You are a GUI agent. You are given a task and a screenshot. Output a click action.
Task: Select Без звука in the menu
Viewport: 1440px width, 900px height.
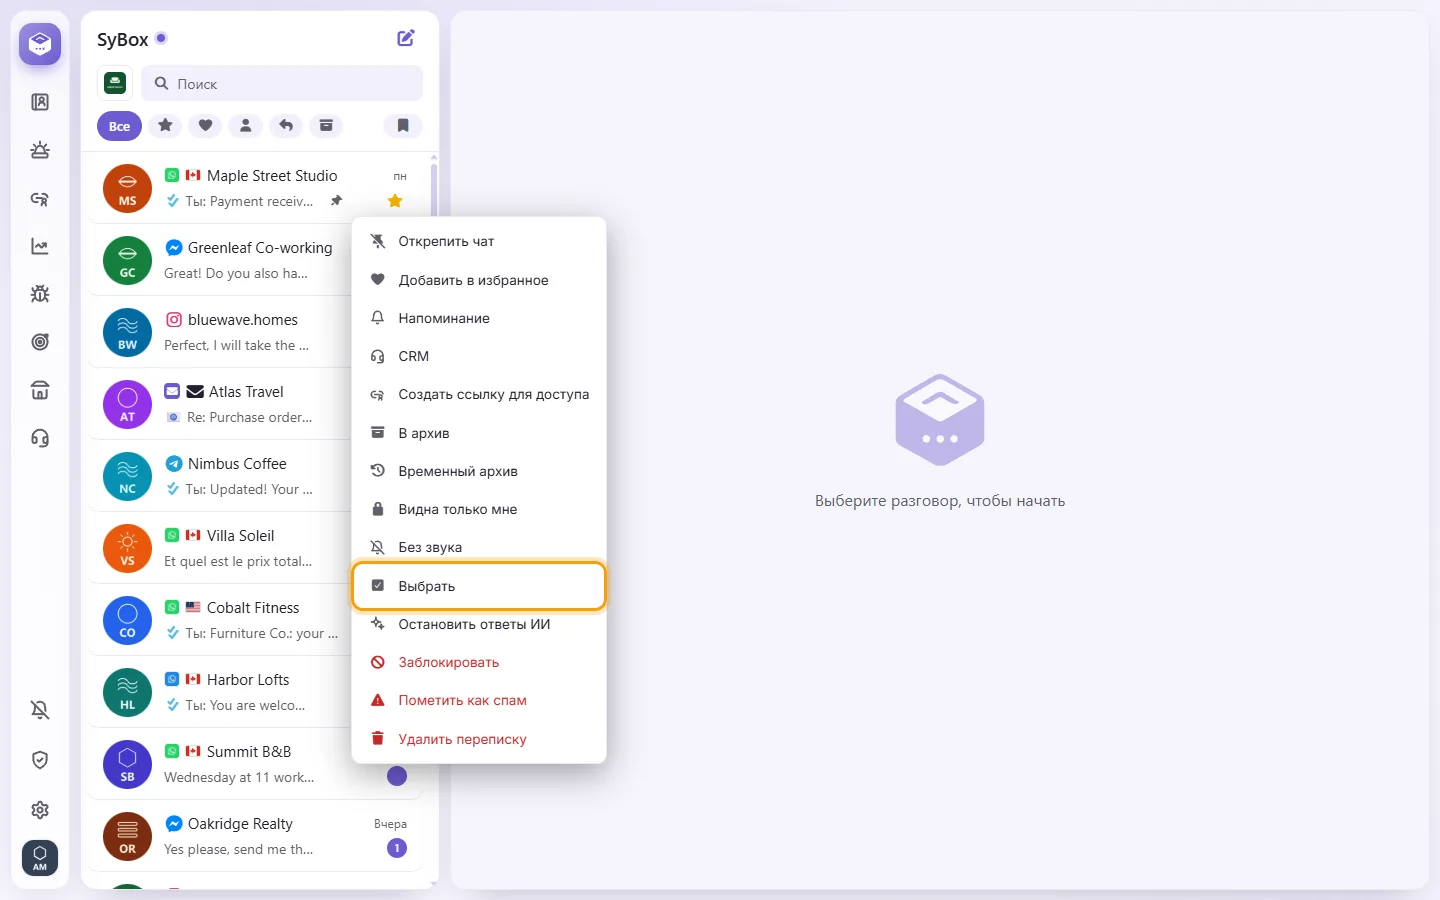pyautogui.click(x=479, y=547)
